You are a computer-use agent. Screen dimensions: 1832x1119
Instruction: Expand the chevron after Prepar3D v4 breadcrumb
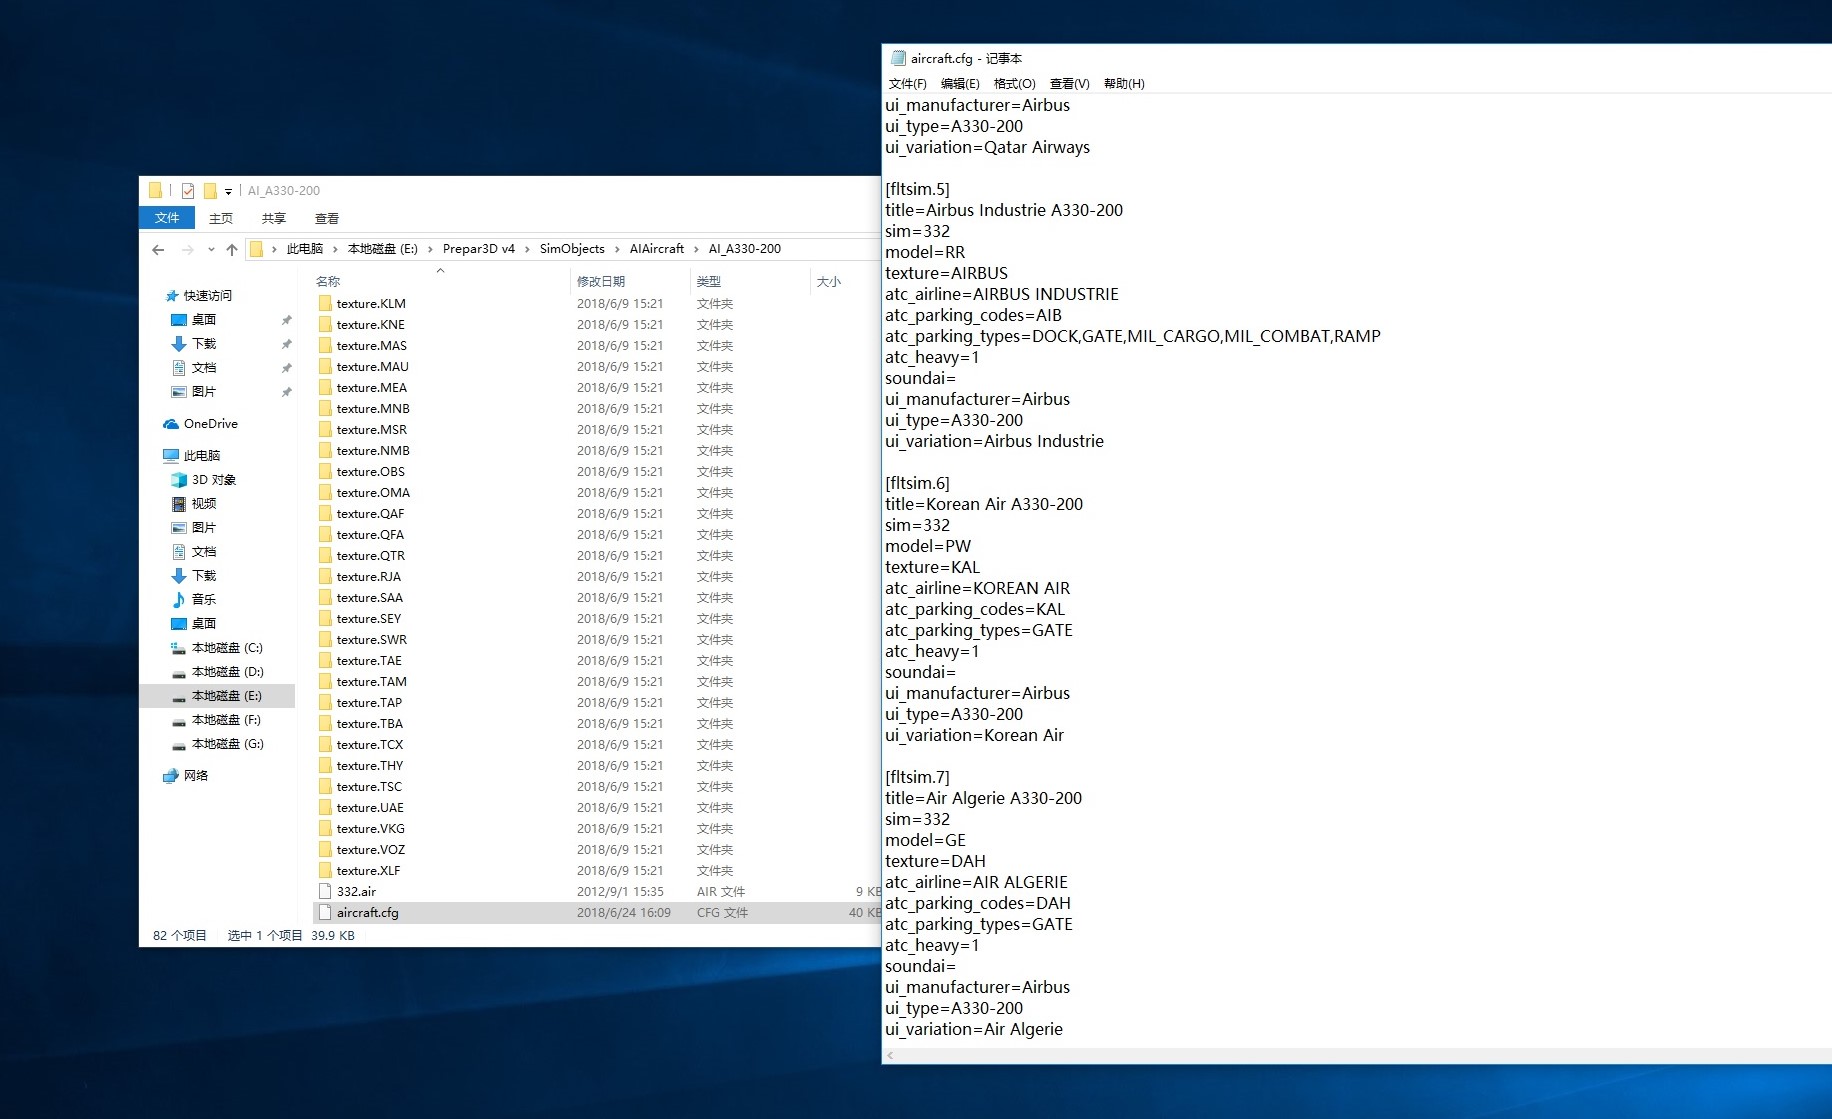[527, 249]
